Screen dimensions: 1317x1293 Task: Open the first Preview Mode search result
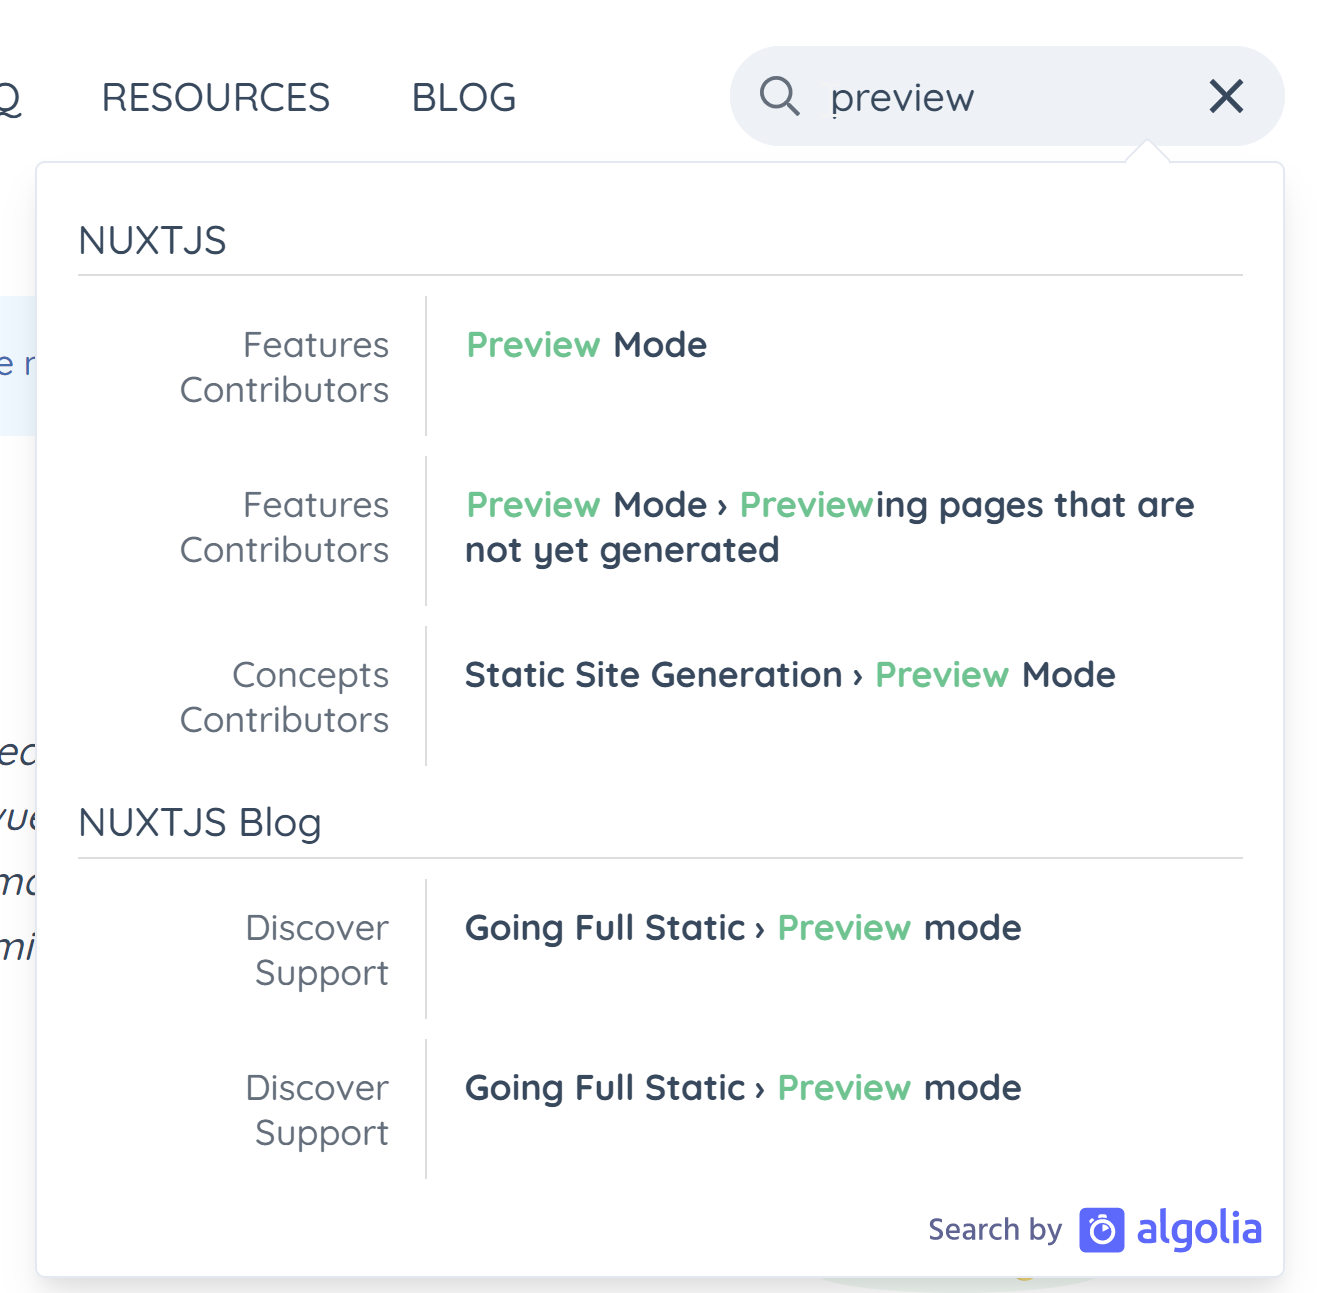point(587,345)
